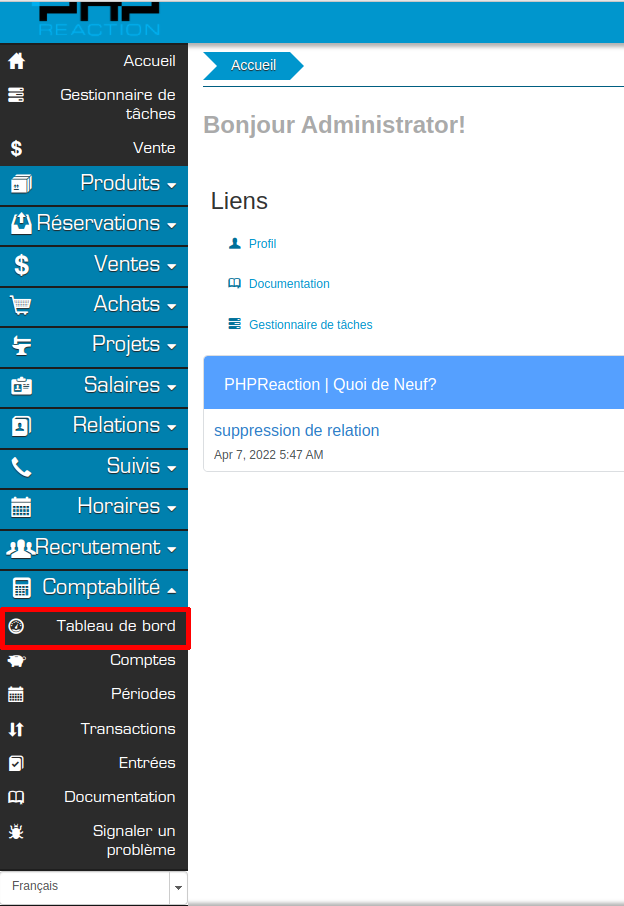The width and height of the screenshot is (624, 906).
Task: Click the Gestionnaire de tâches link under Liens
Action: [310, 325]
